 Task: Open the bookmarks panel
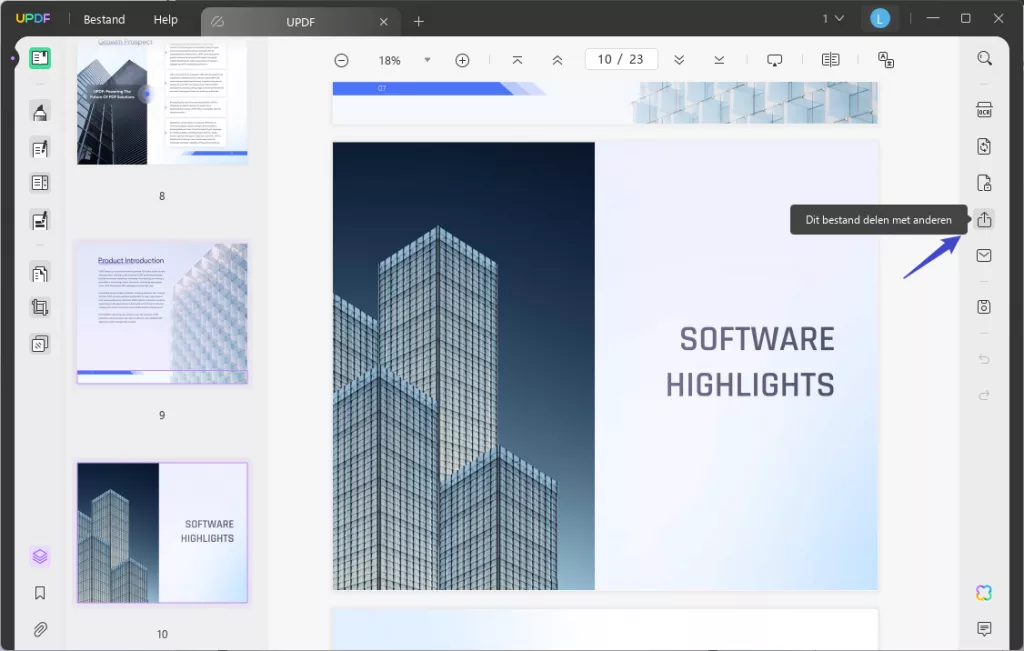pos(40,593)
